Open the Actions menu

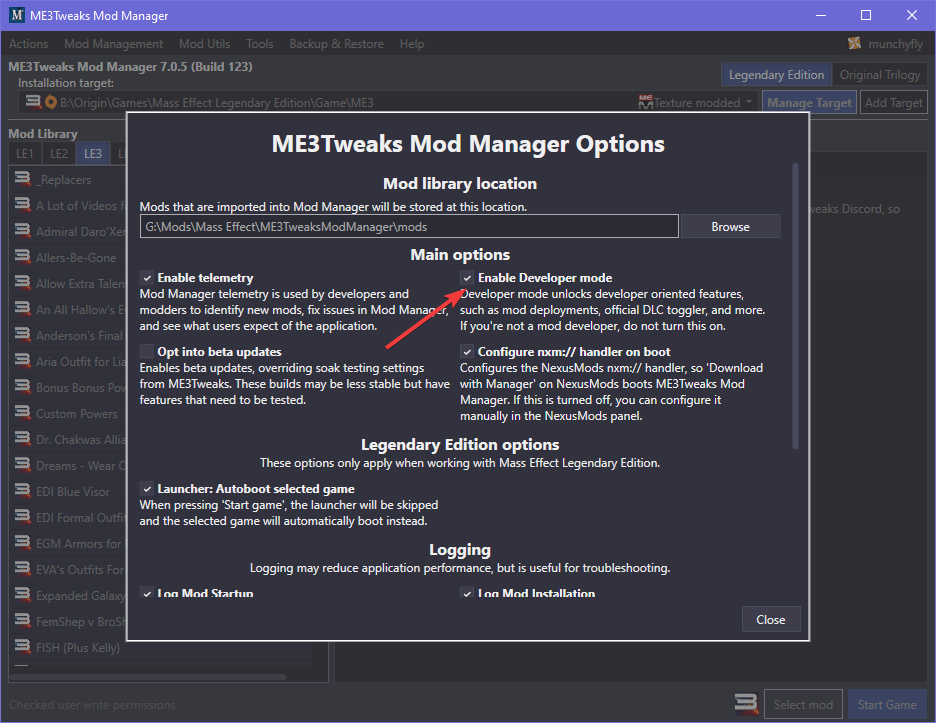click(28, 44)
